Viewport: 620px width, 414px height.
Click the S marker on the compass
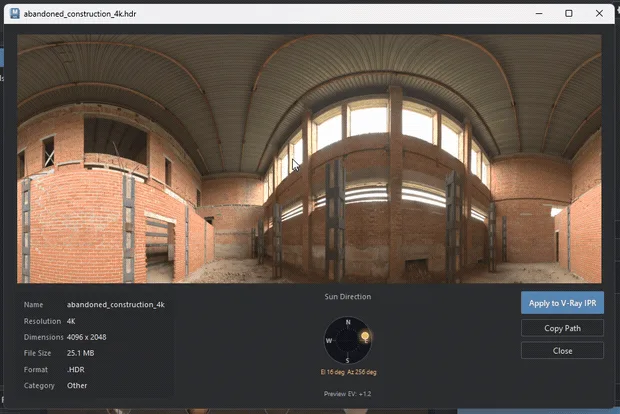[348, 360]
